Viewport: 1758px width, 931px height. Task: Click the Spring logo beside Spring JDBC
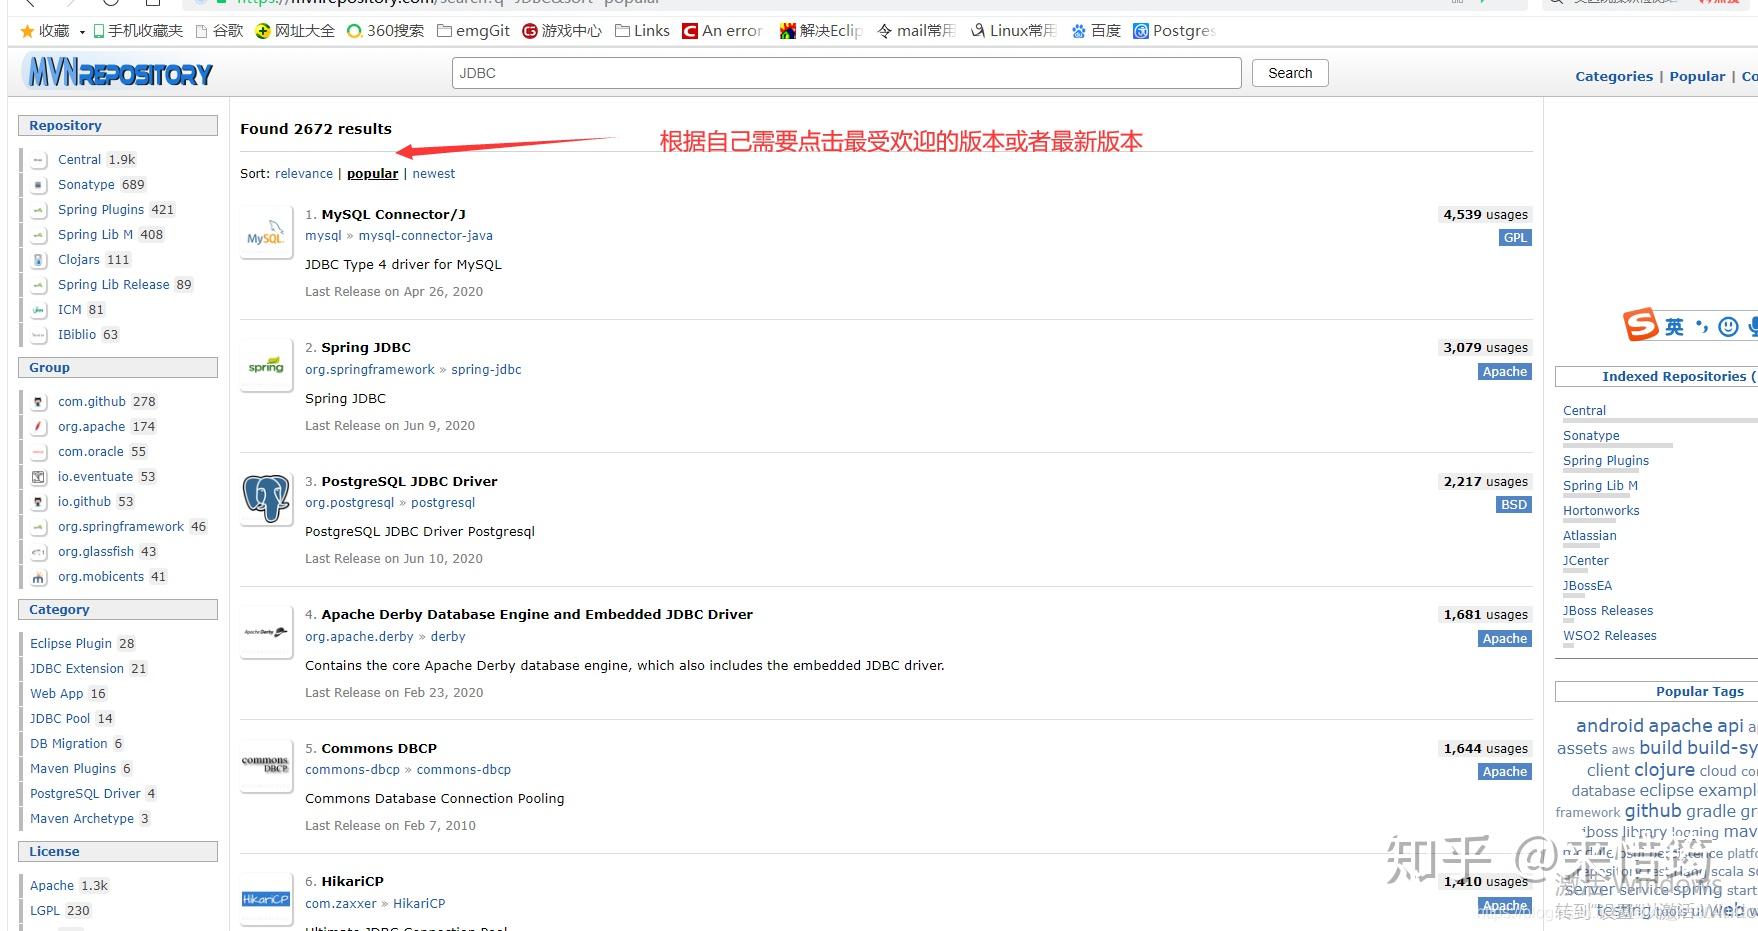point(264,365)
